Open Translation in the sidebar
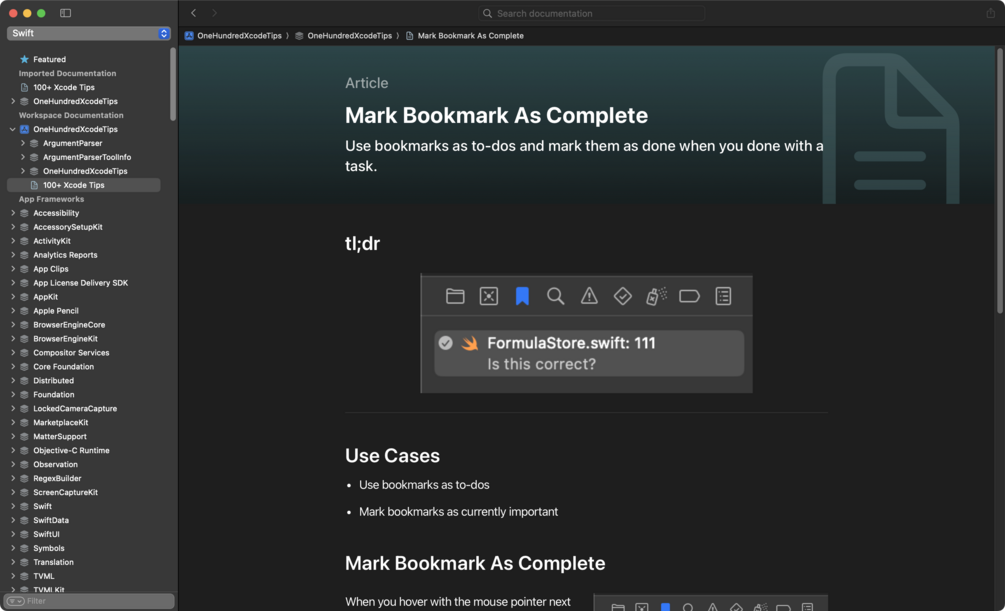Screen dimensions: 1005x611 [x=53, y=562]
